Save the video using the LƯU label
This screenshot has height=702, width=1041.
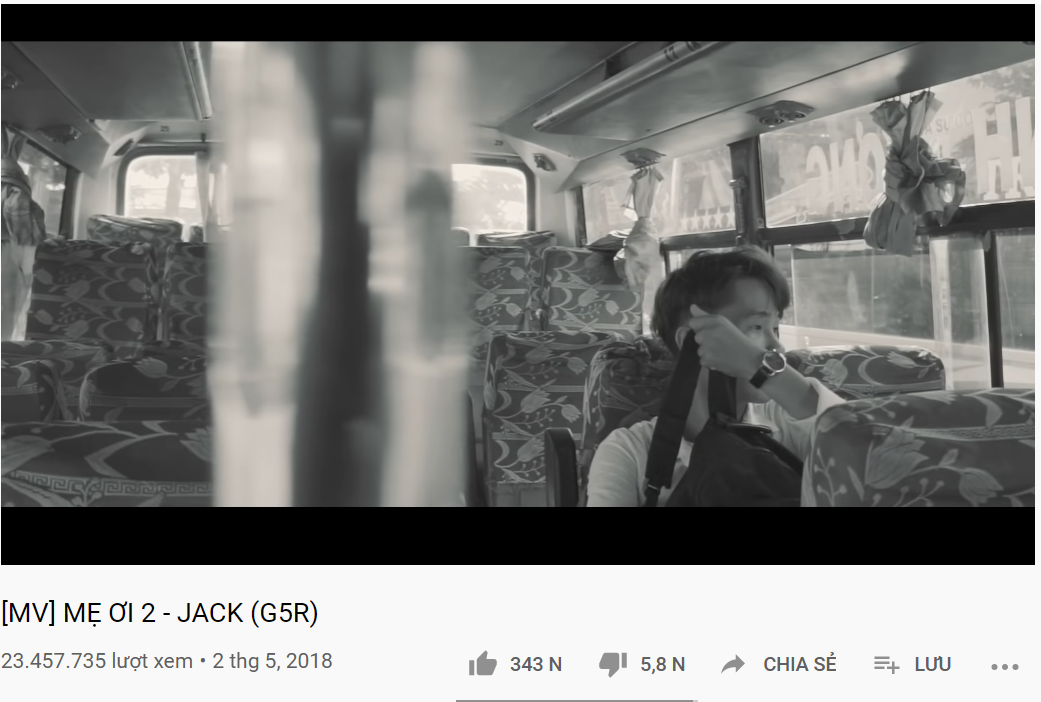(932, 664)
